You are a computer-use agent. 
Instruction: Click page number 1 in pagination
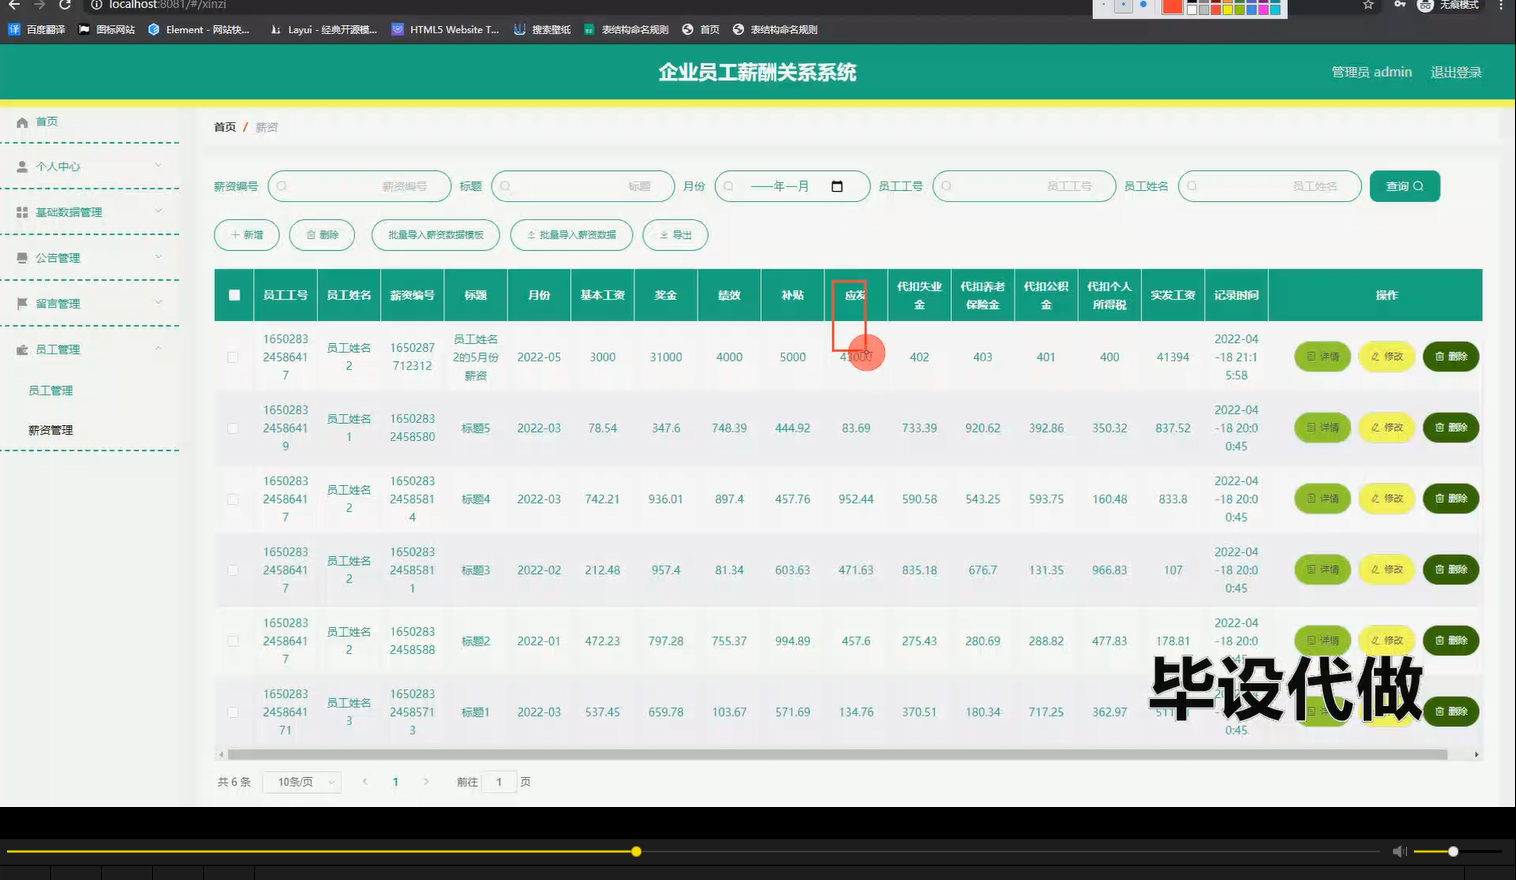pyautogui.click(x=396, y=782)
